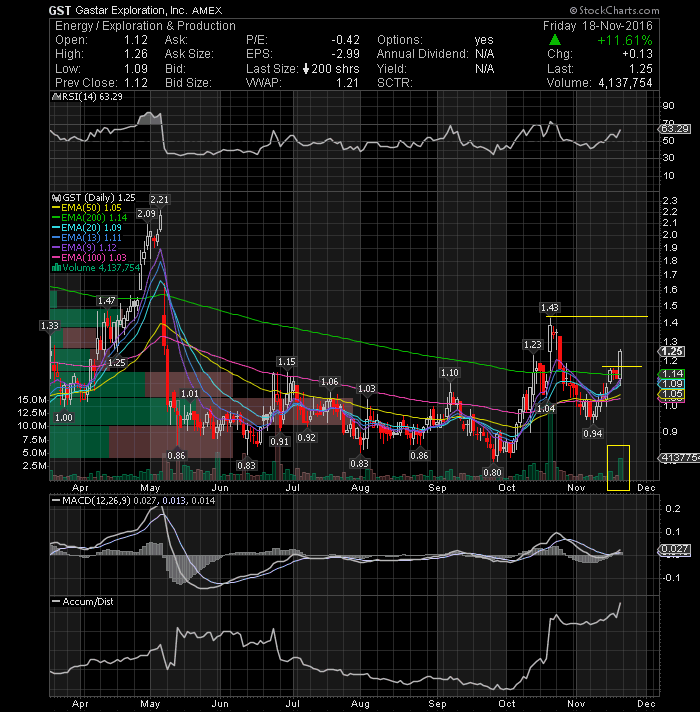
Task: Click the 1.23 price label in October
Action: tap(533, 345)
